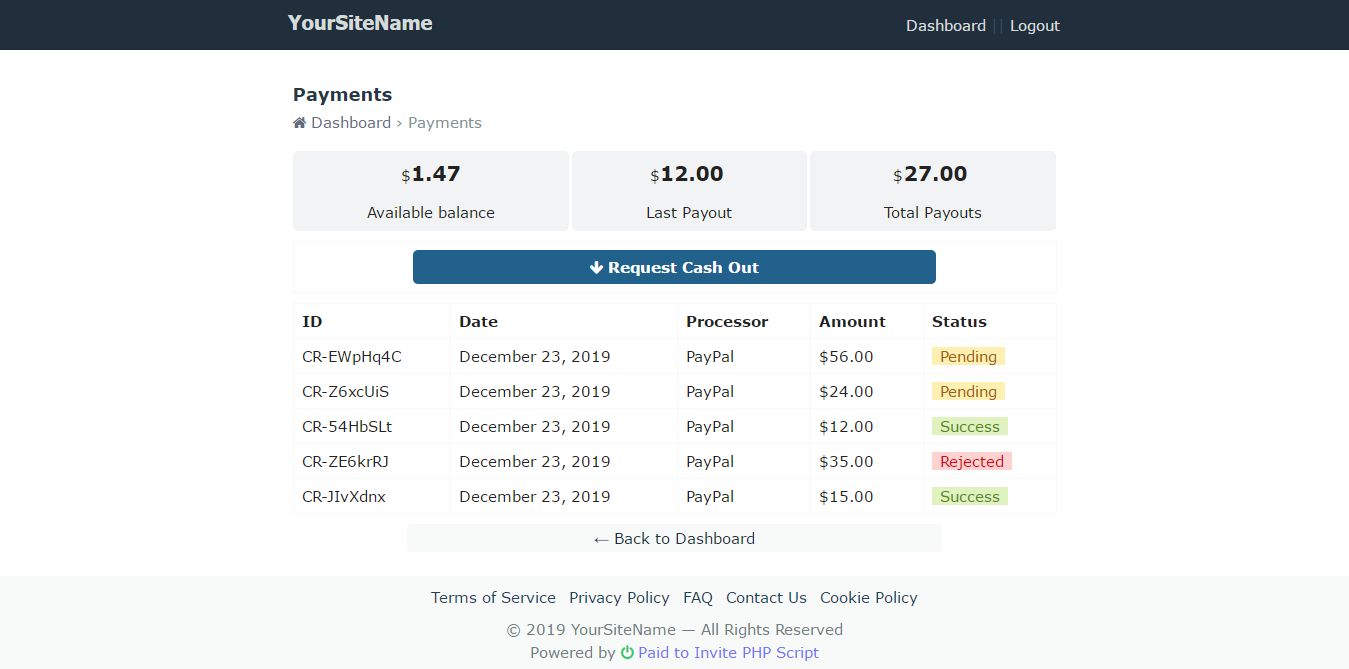
Task: Open Dashboard in top navigation
Action: click(x=945, y=26)
